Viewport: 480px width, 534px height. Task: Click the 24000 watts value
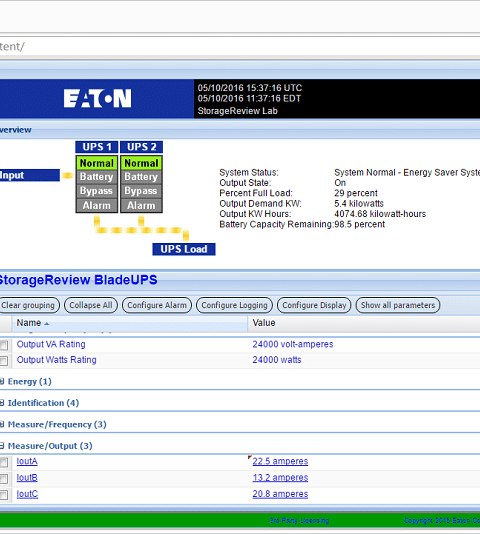(x=277, y=360)
